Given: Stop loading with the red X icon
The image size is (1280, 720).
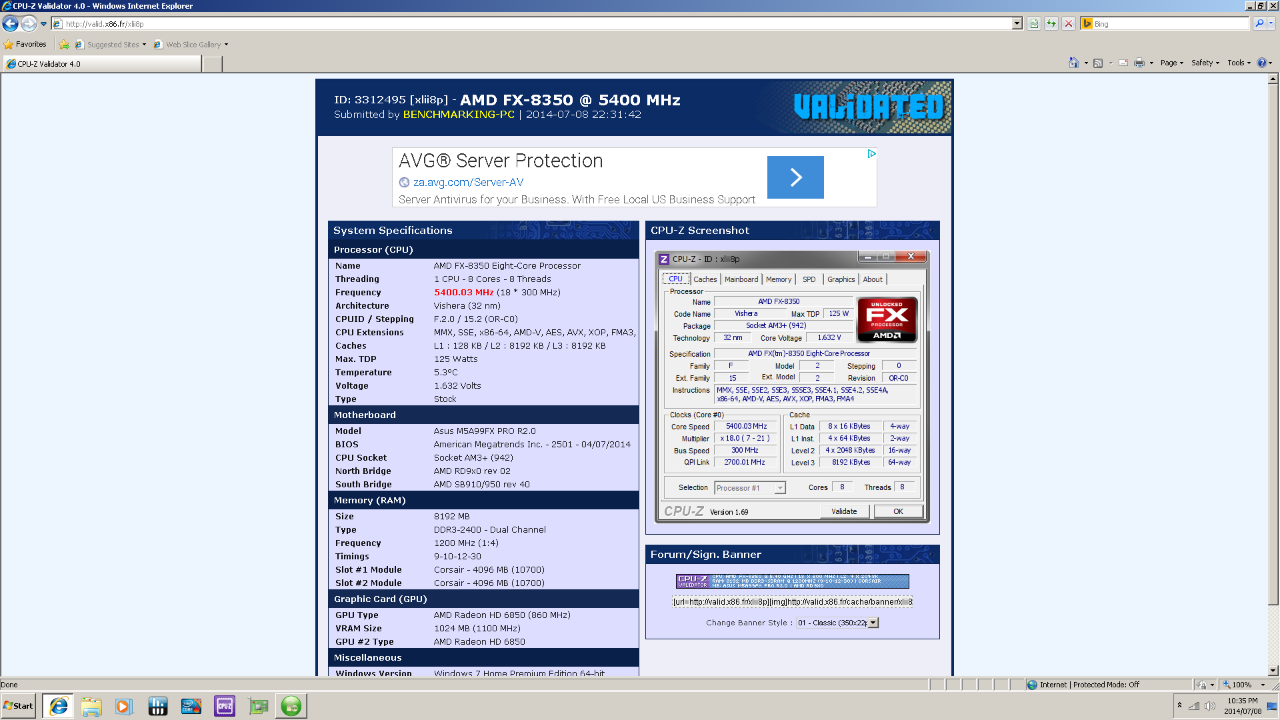Looking at the screenshot, I should (x=1068, y=23).
